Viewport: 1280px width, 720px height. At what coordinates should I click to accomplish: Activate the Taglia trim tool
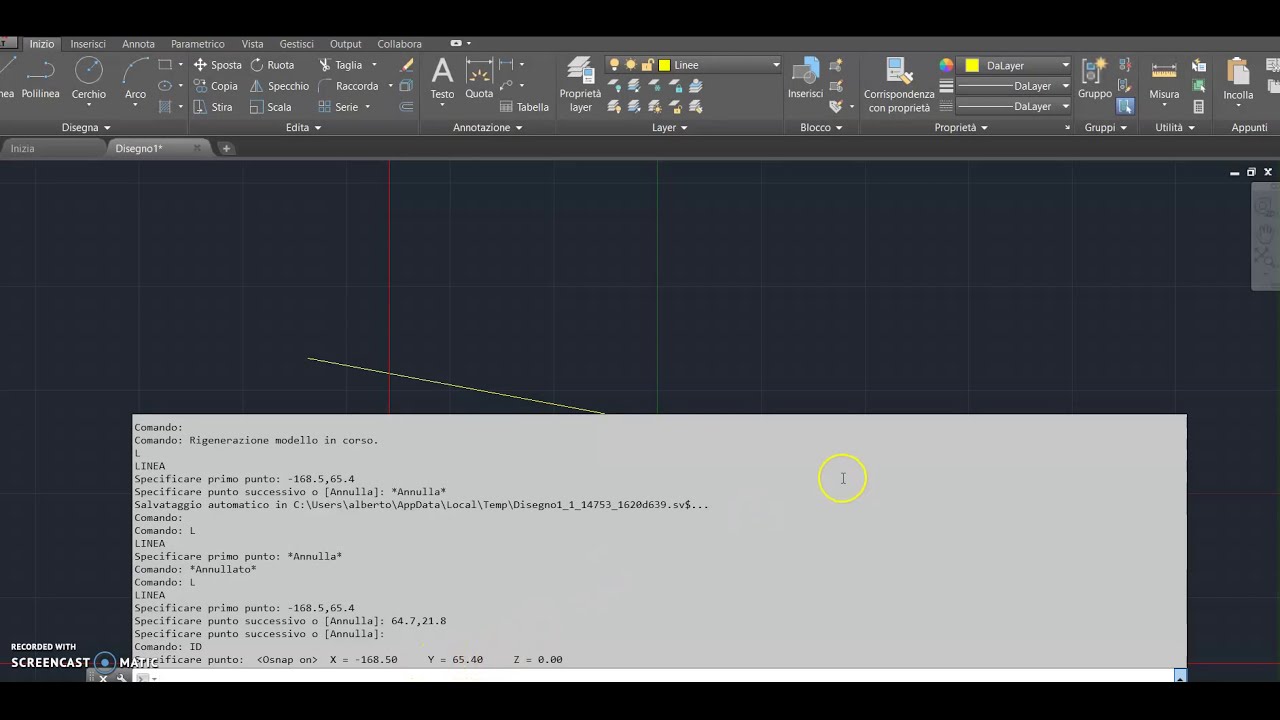[340, 65]
